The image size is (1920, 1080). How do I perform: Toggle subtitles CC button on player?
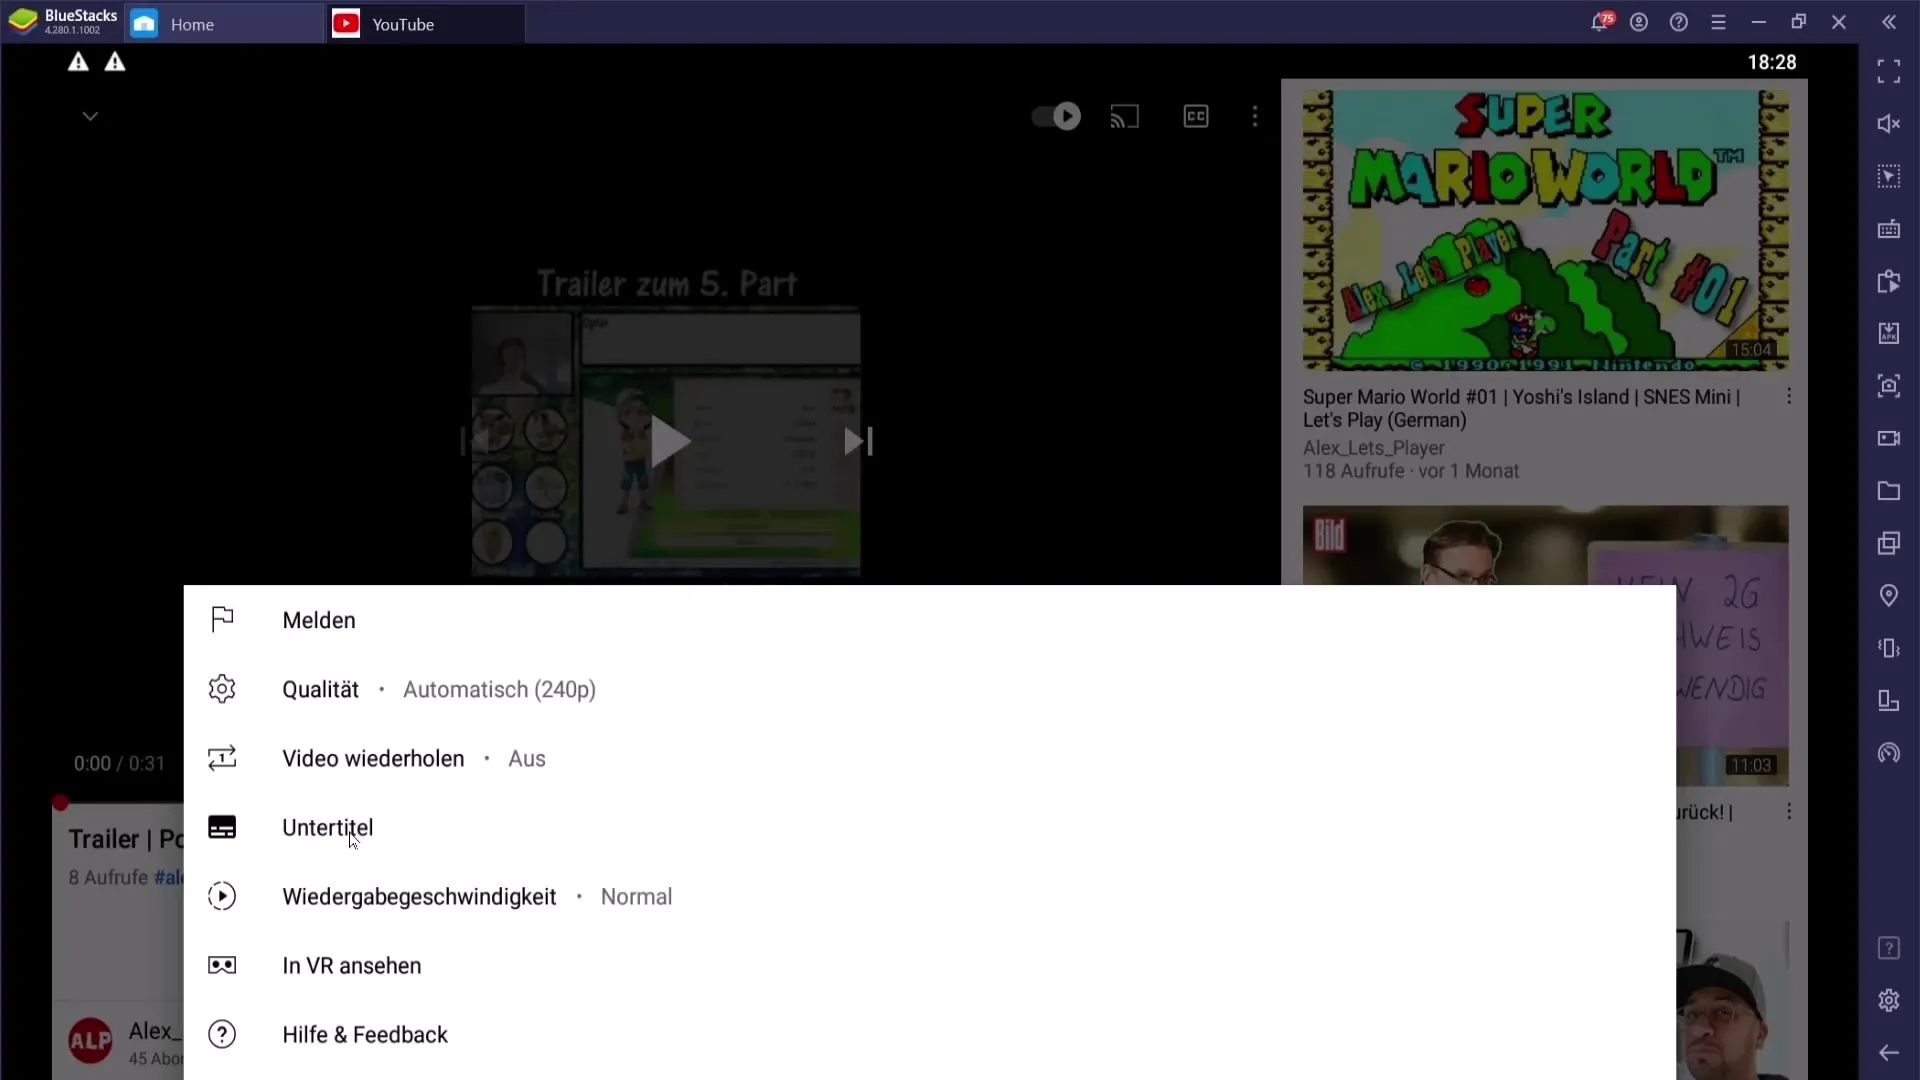(x=1195, y=116)
